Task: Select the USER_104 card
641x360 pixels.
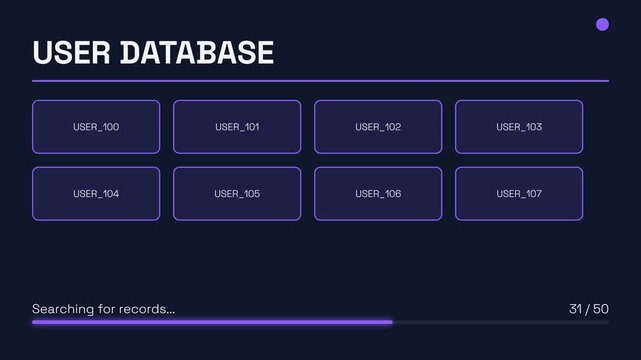Action: pyautogui.click(x=96, y=194)
